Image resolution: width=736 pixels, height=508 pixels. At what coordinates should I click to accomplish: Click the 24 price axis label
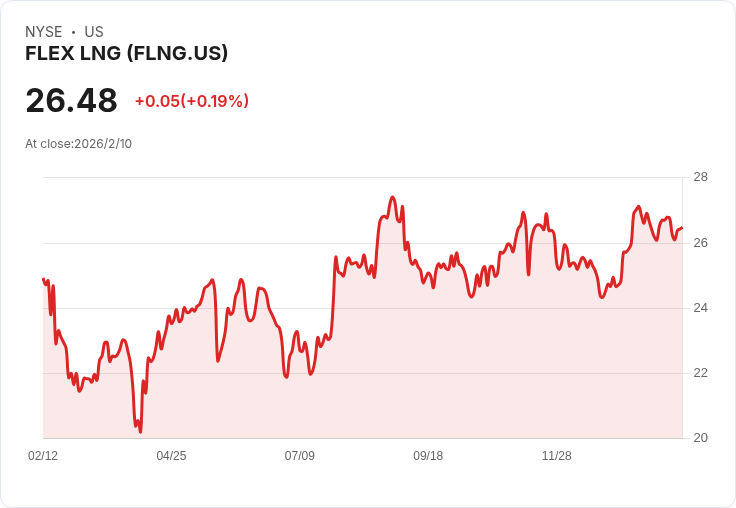click(700, 308)
